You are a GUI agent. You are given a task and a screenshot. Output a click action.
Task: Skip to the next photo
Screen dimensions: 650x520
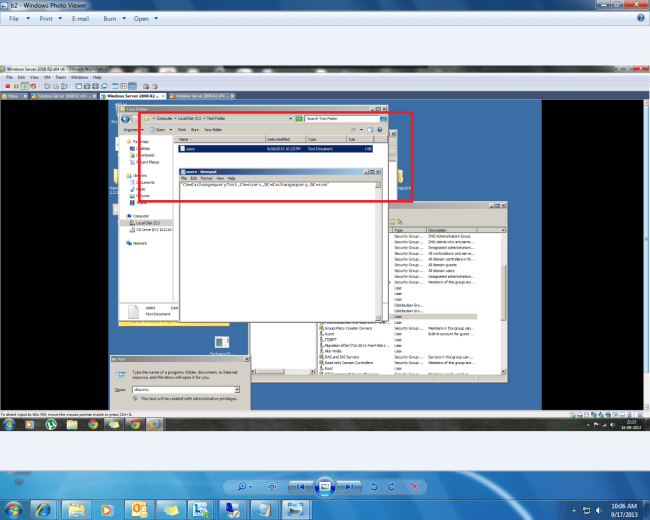tap(351, 485)
